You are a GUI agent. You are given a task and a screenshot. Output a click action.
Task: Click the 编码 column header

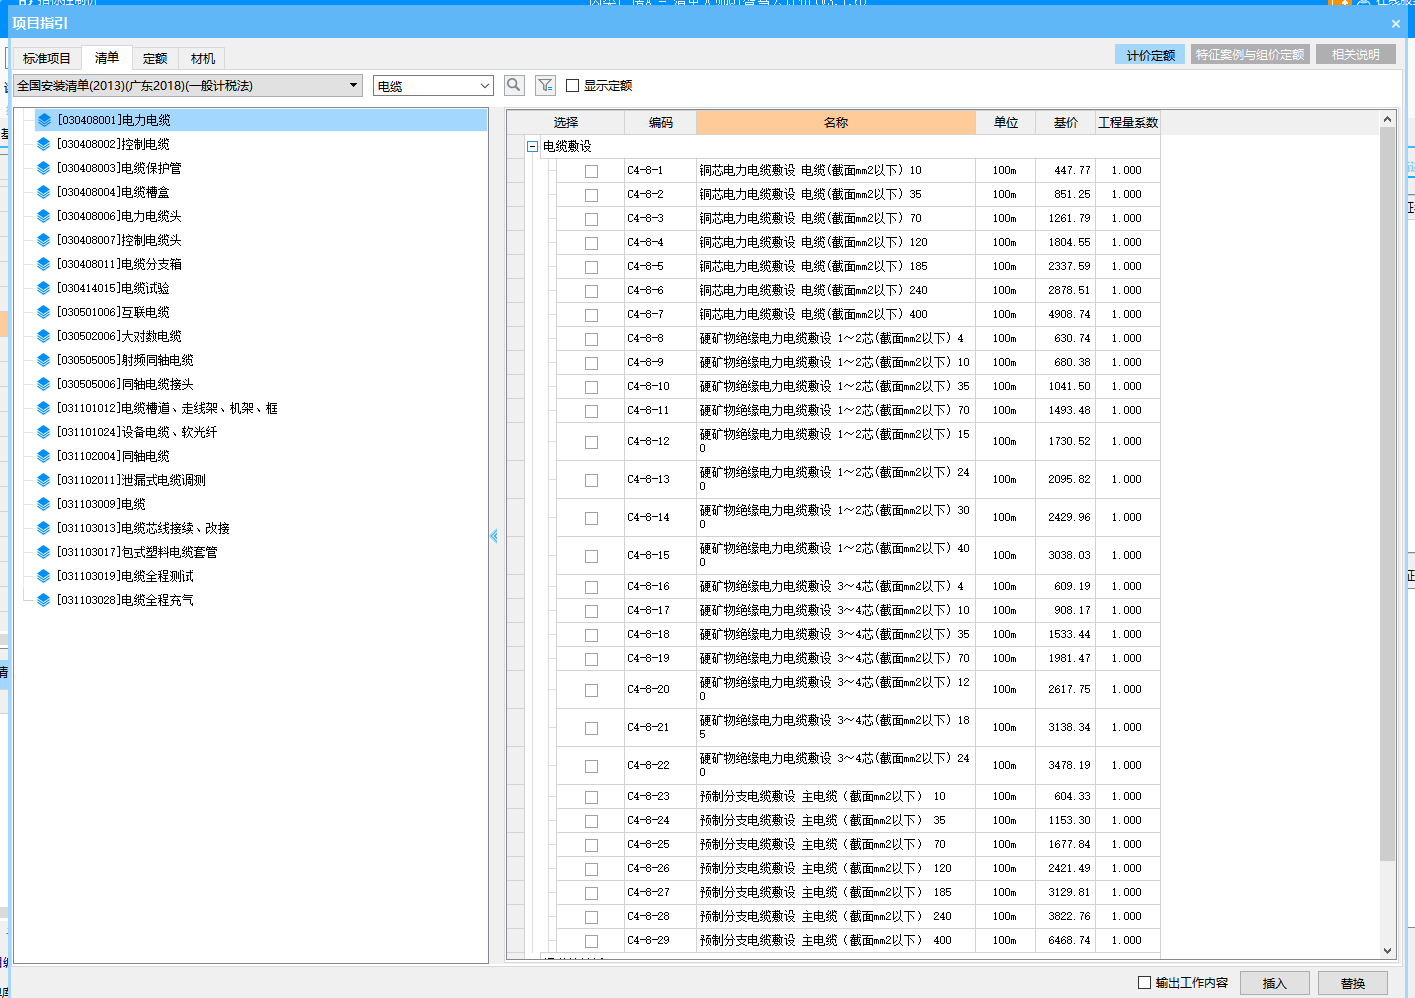tap(660, 122)
